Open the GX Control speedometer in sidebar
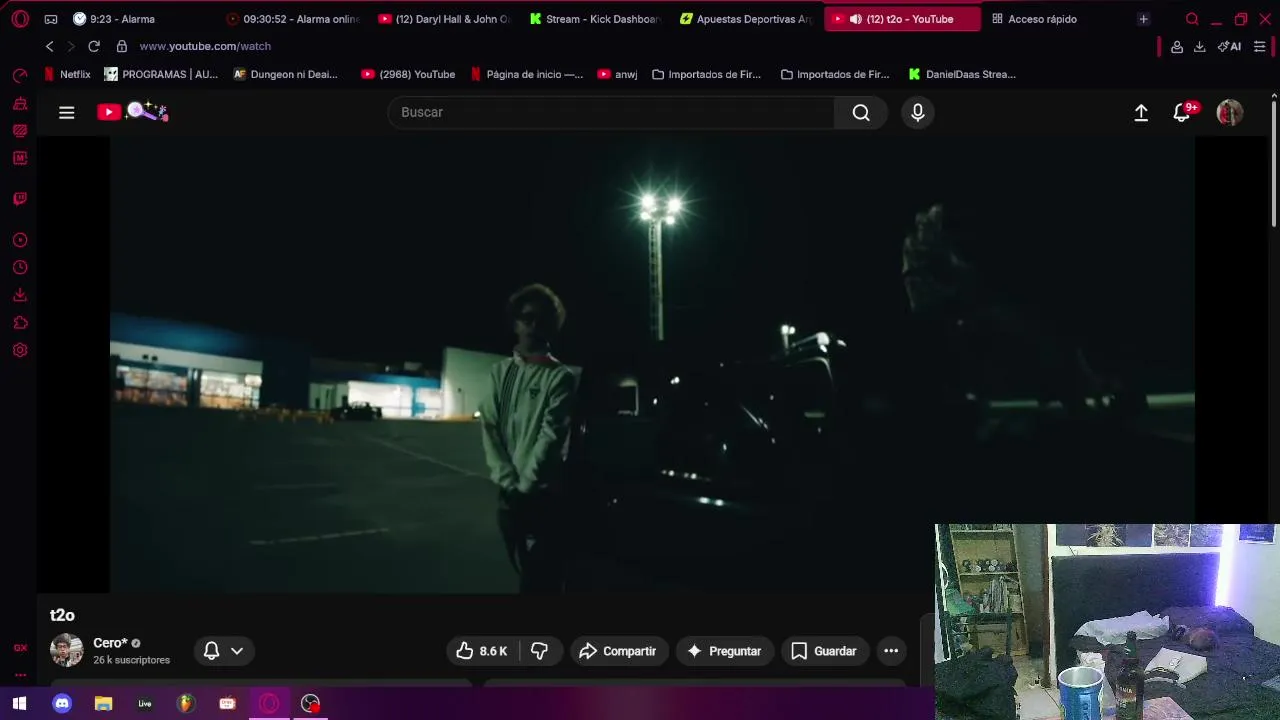The height and width of the screenshot is (720, 1280). (20, 76)
